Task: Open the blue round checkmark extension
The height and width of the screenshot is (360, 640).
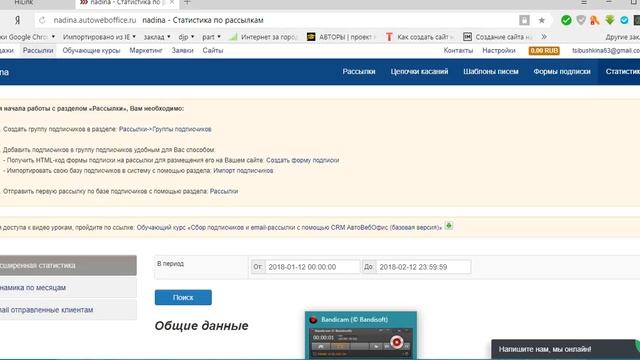Action: [x=624, y=20]
